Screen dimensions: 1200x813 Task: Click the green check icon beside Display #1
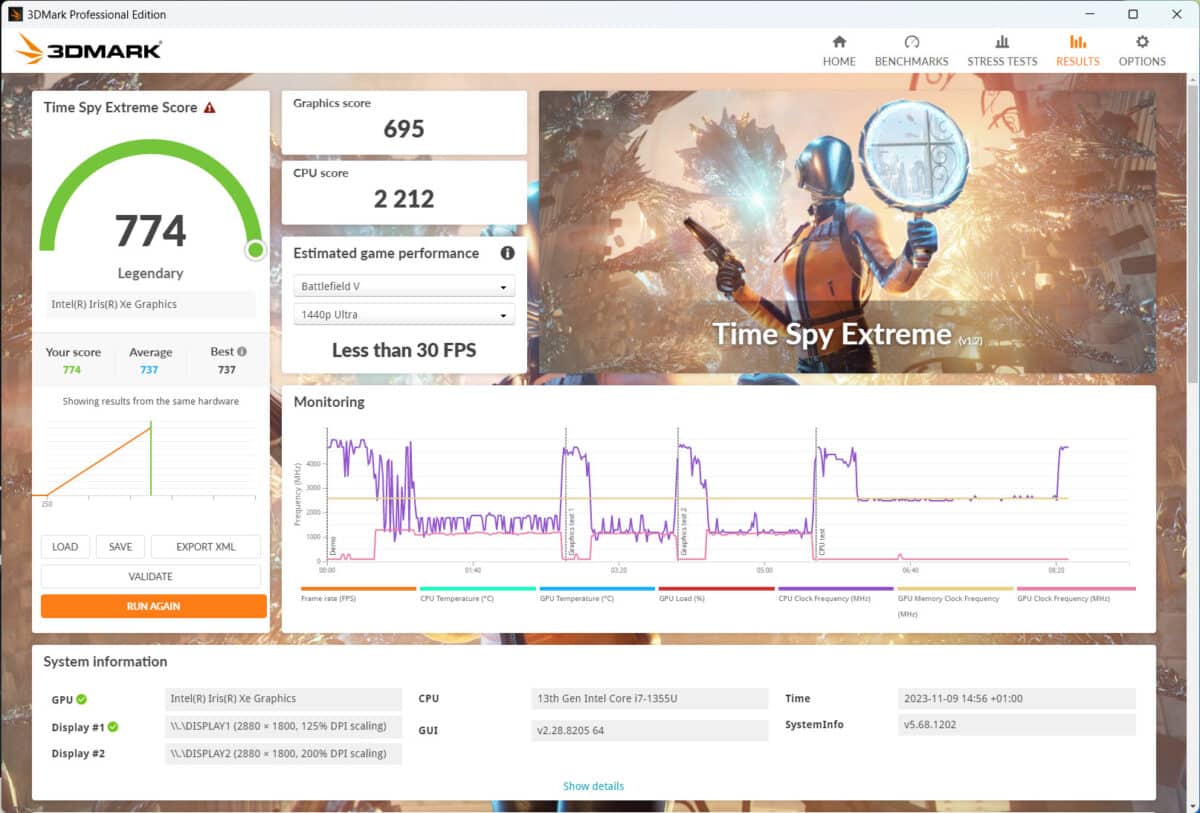pyautogui.click(x=113, y=727)
